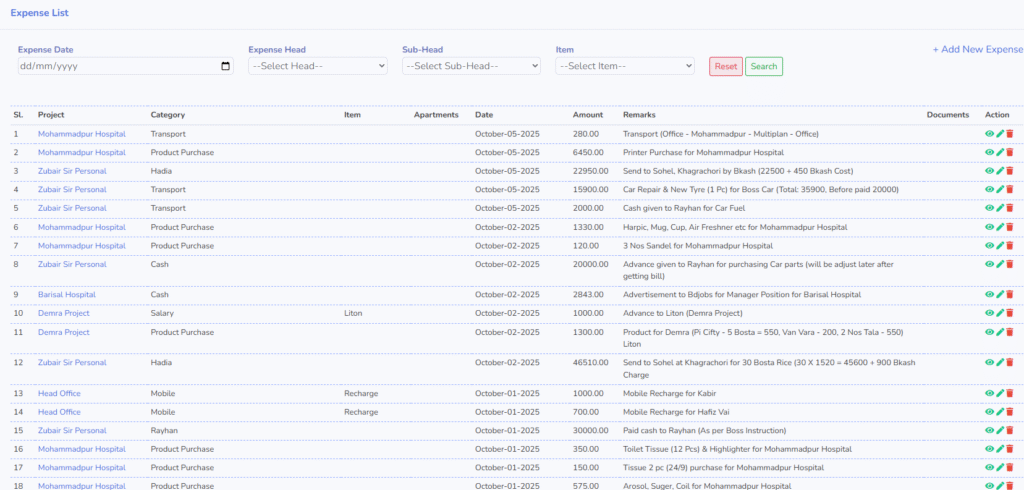Select the Rayhan category cell in row 15
This screenshot has width=1024, height=490.
(164, 431)
